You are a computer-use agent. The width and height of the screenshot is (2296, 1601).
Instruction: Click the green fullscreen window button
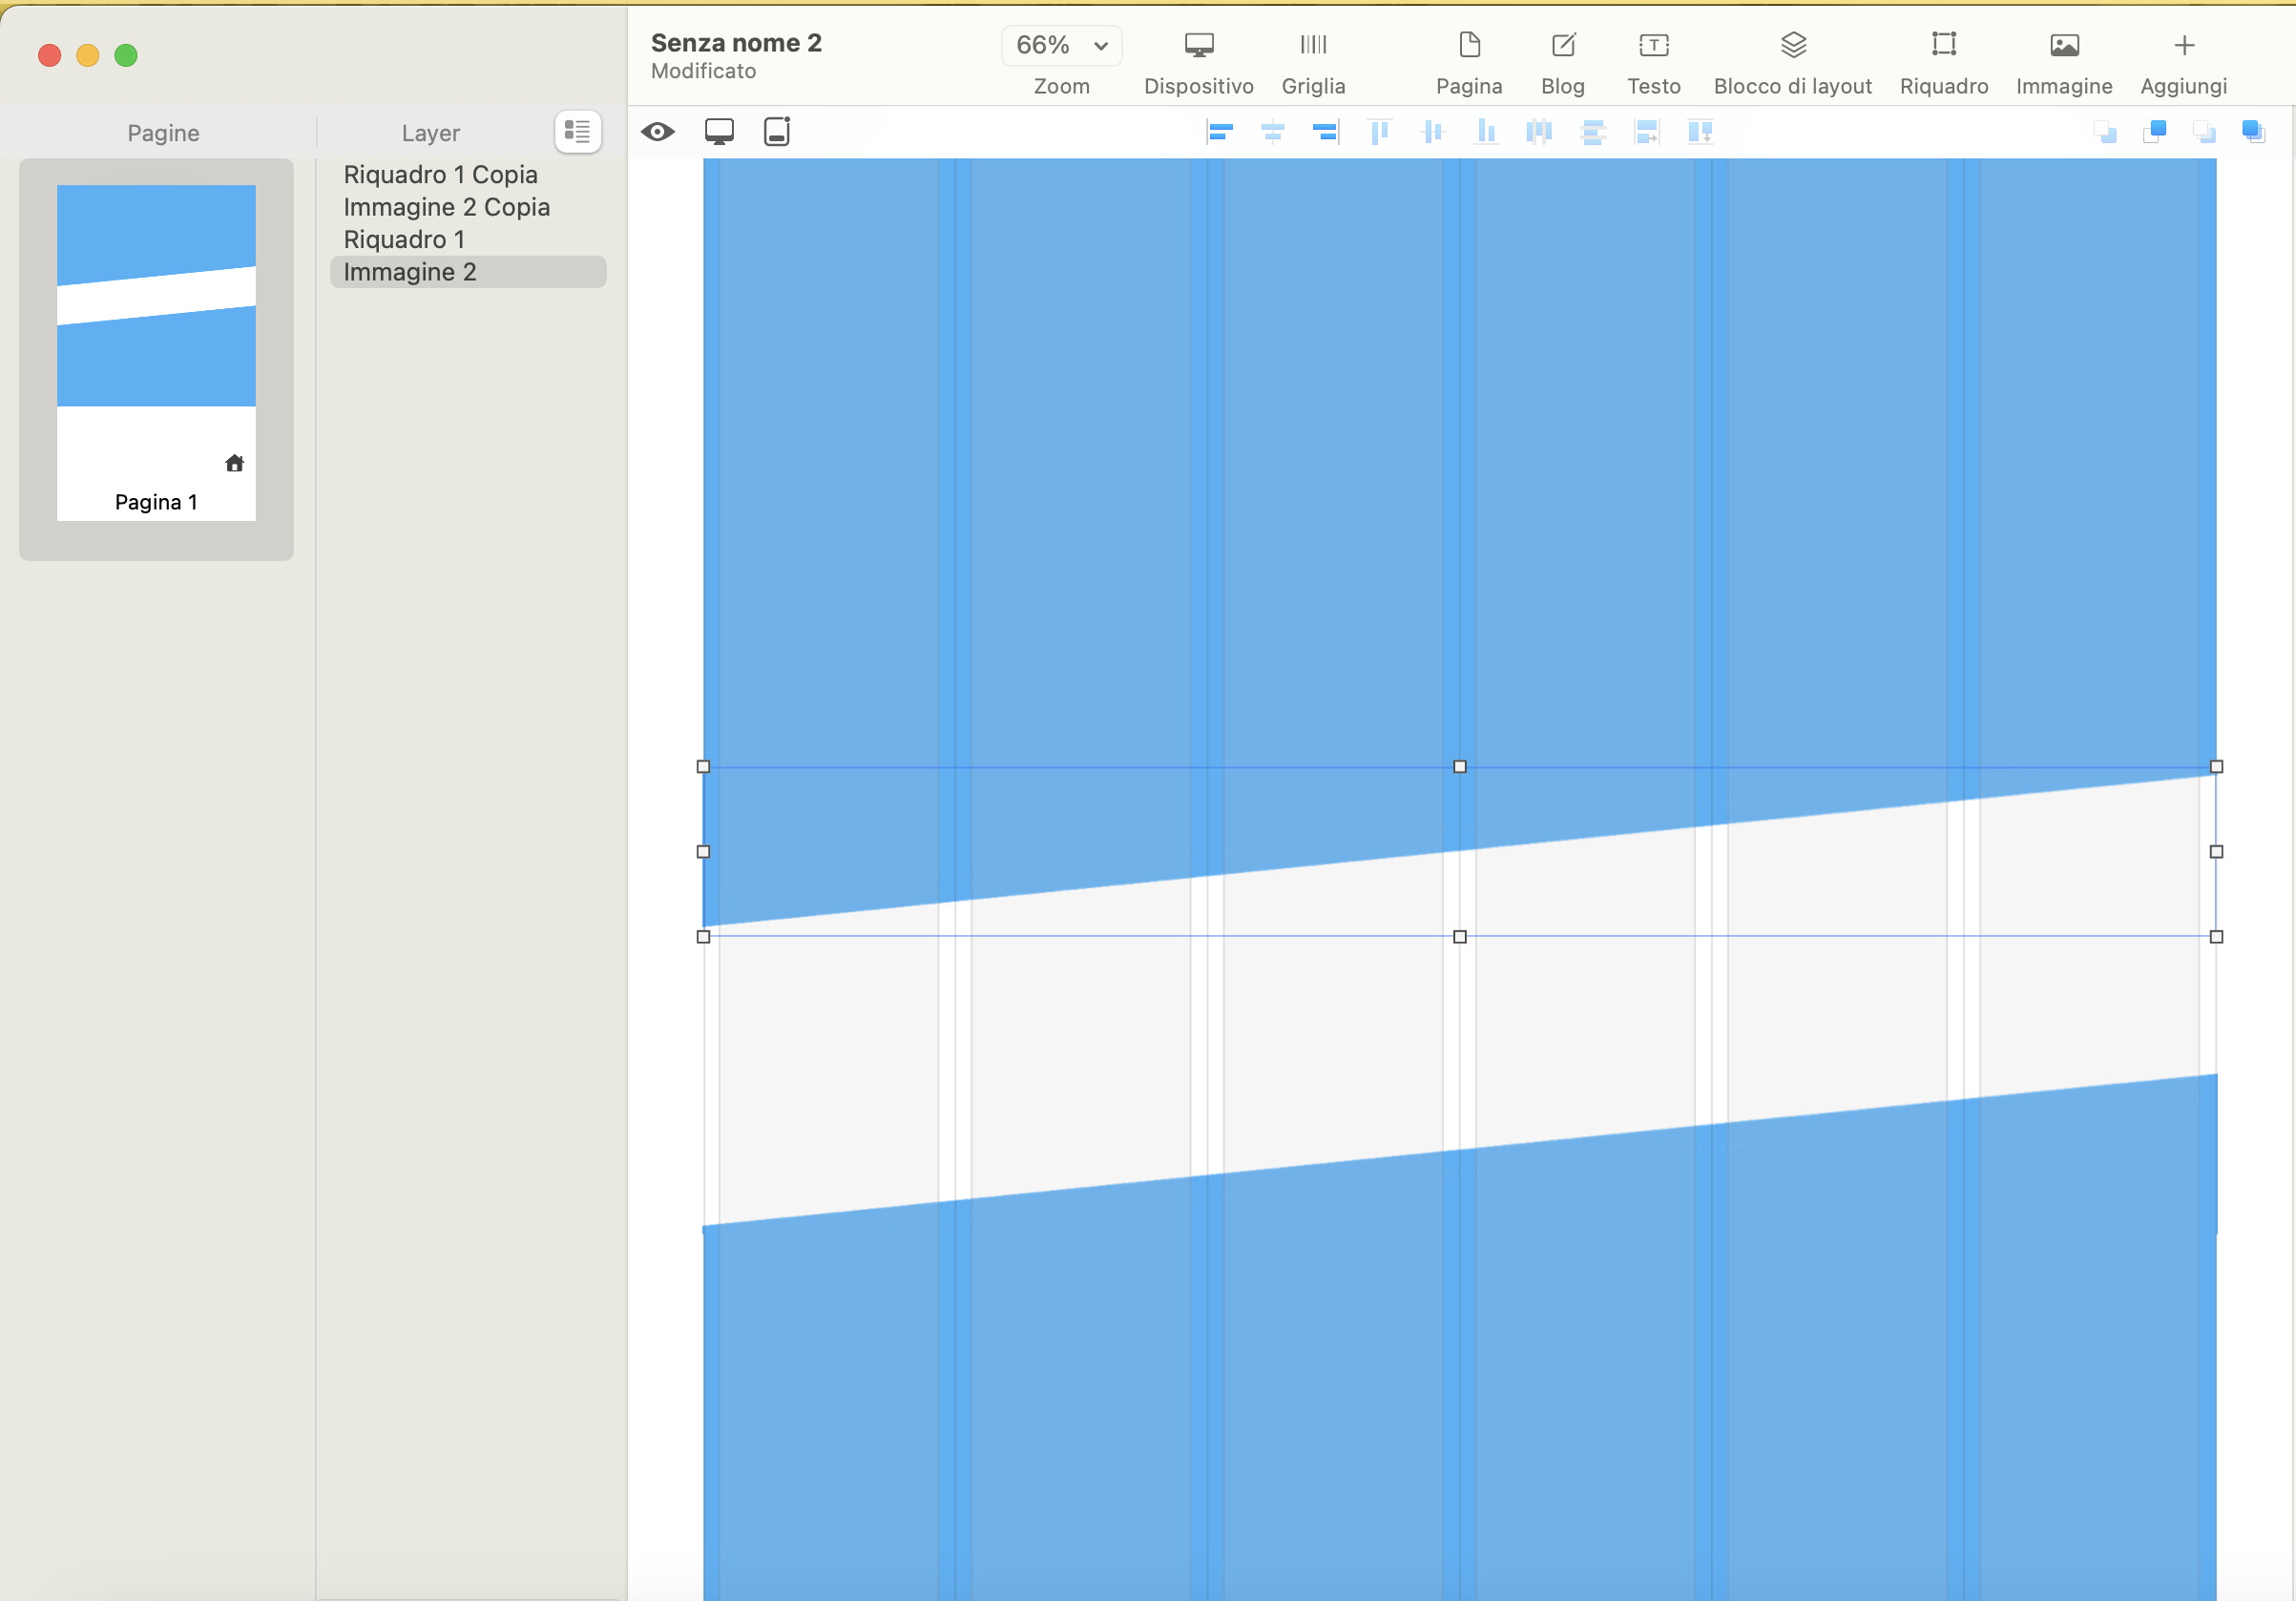pos(126,55)
